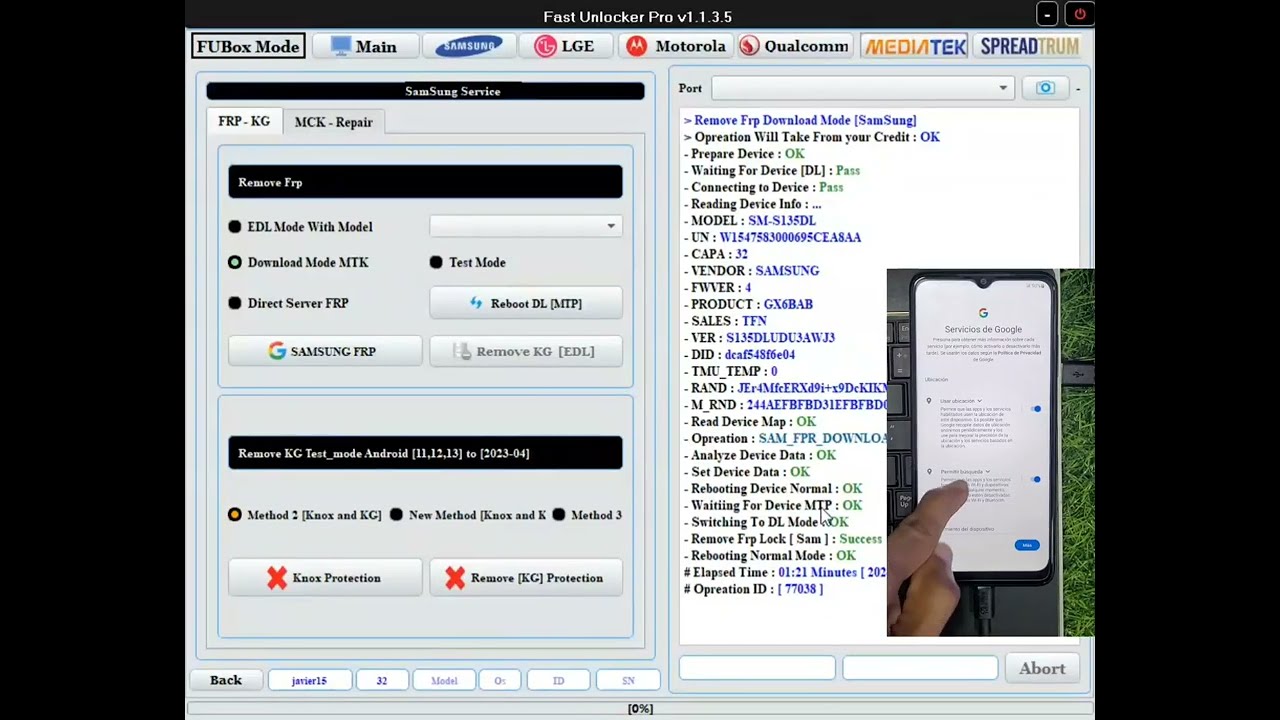The image size is (1280, 720).
Task: Click the second empty input box beside Abort
Action: pyautogui.click(x=920, y=668)
